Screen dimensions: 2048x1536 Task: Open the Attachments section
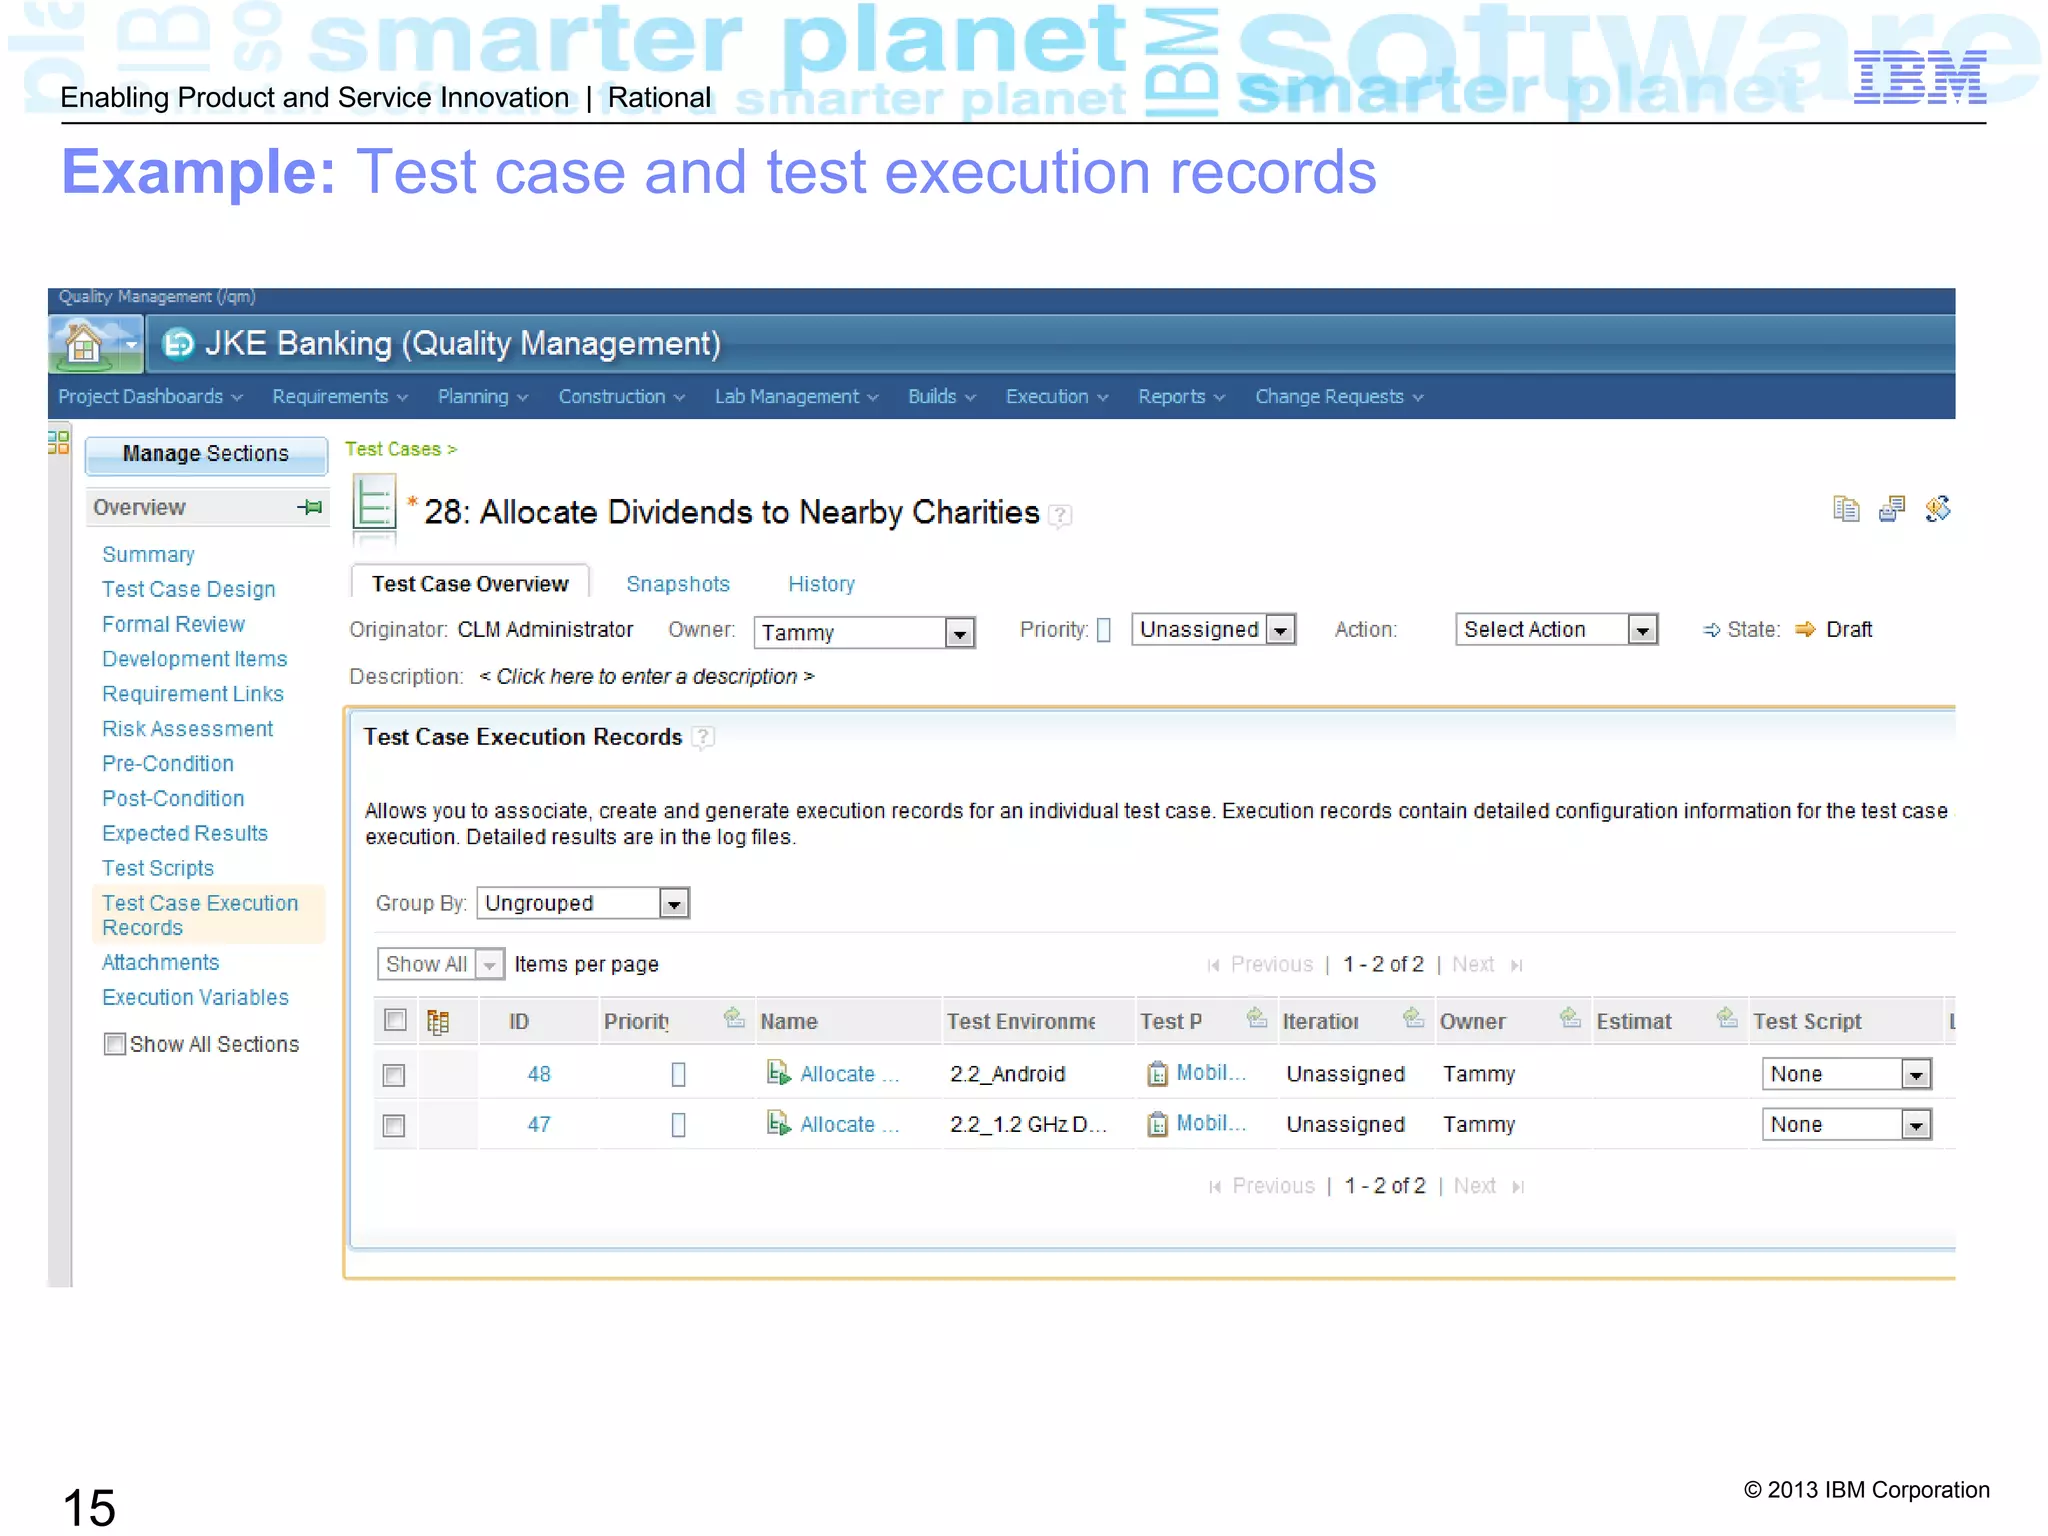160,963
